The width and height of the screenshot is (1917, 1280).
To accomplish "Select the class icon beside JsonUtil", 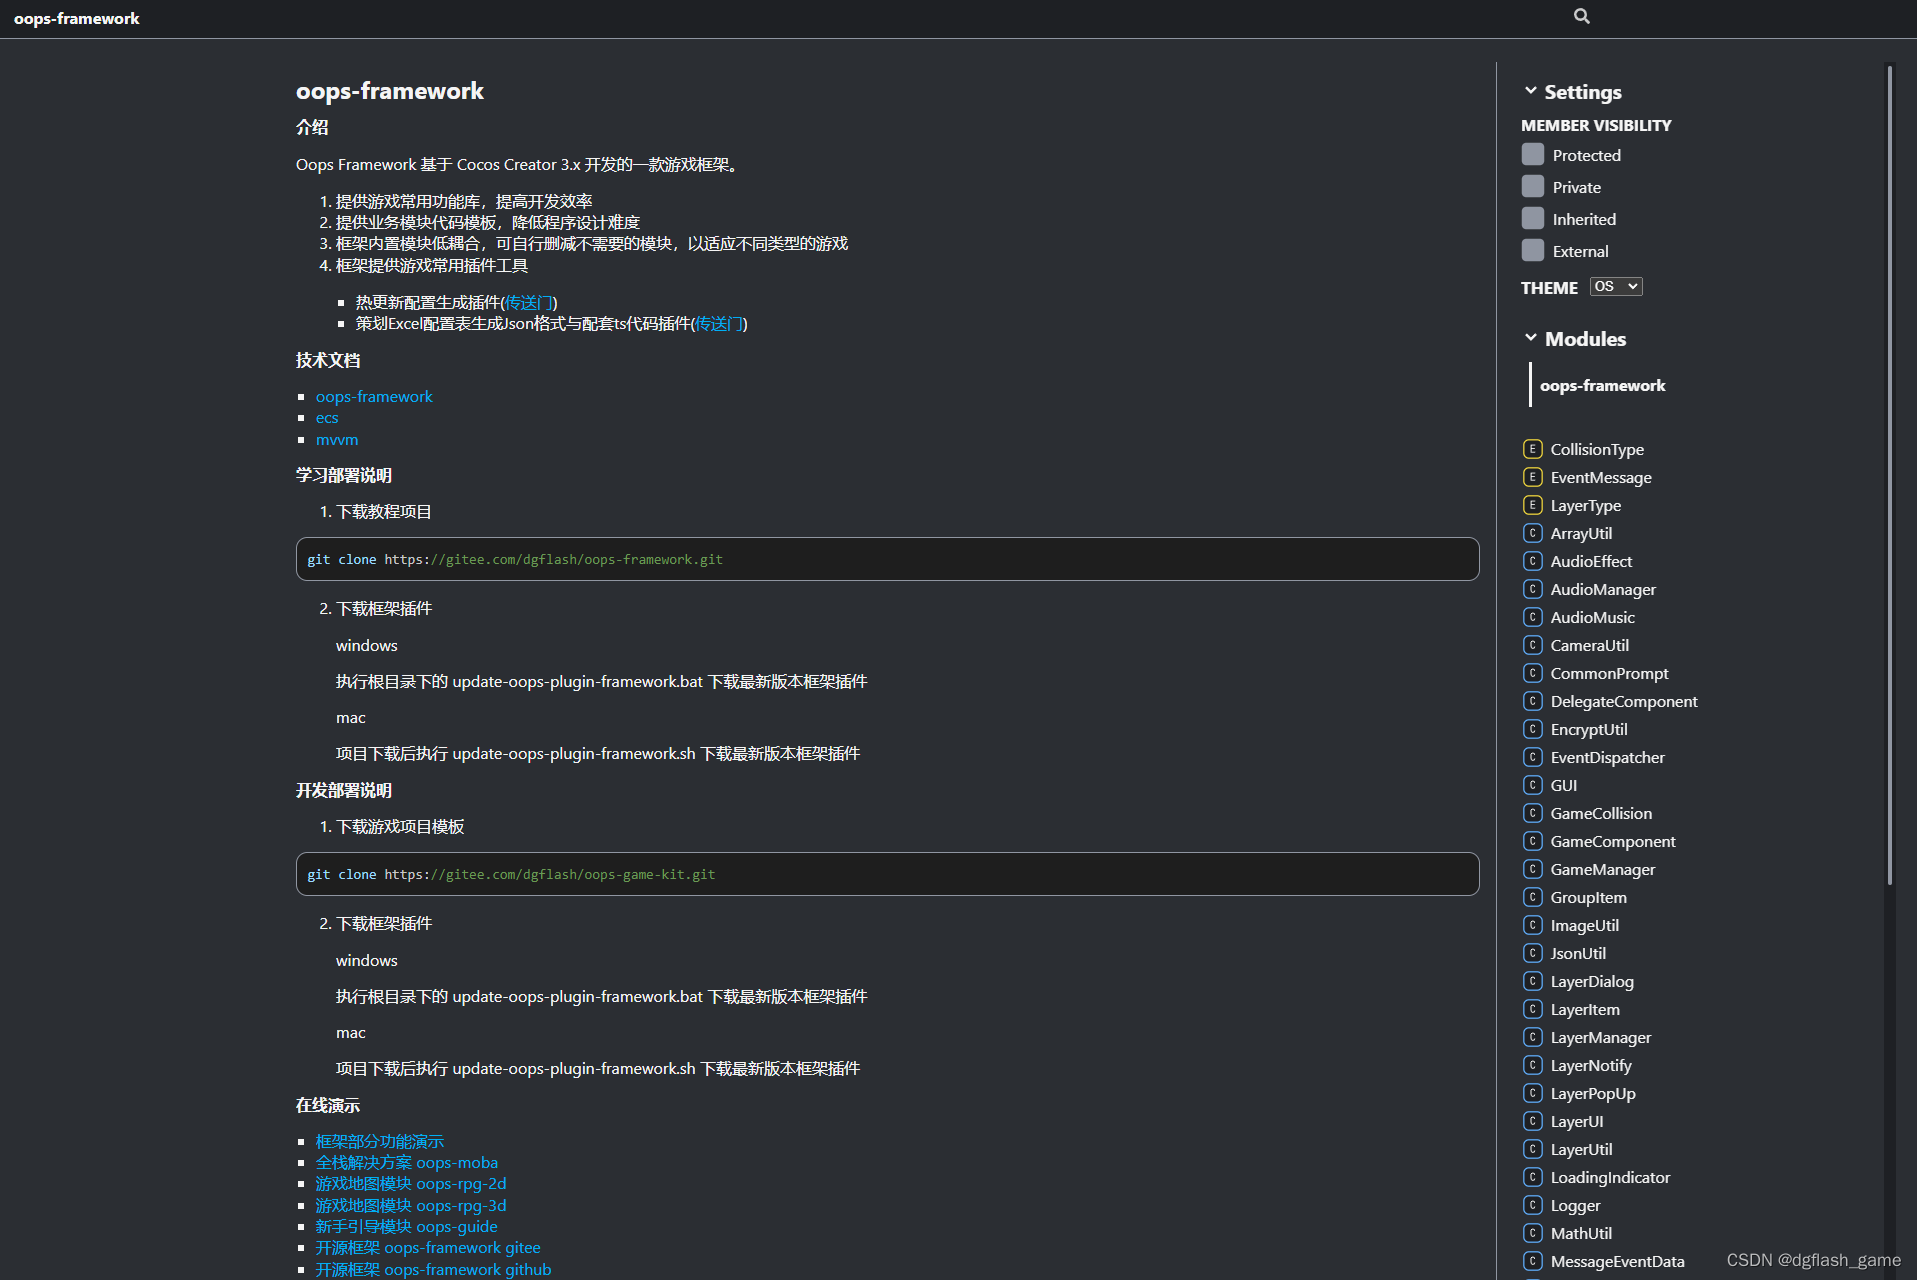I will (x=1533, y=953).
